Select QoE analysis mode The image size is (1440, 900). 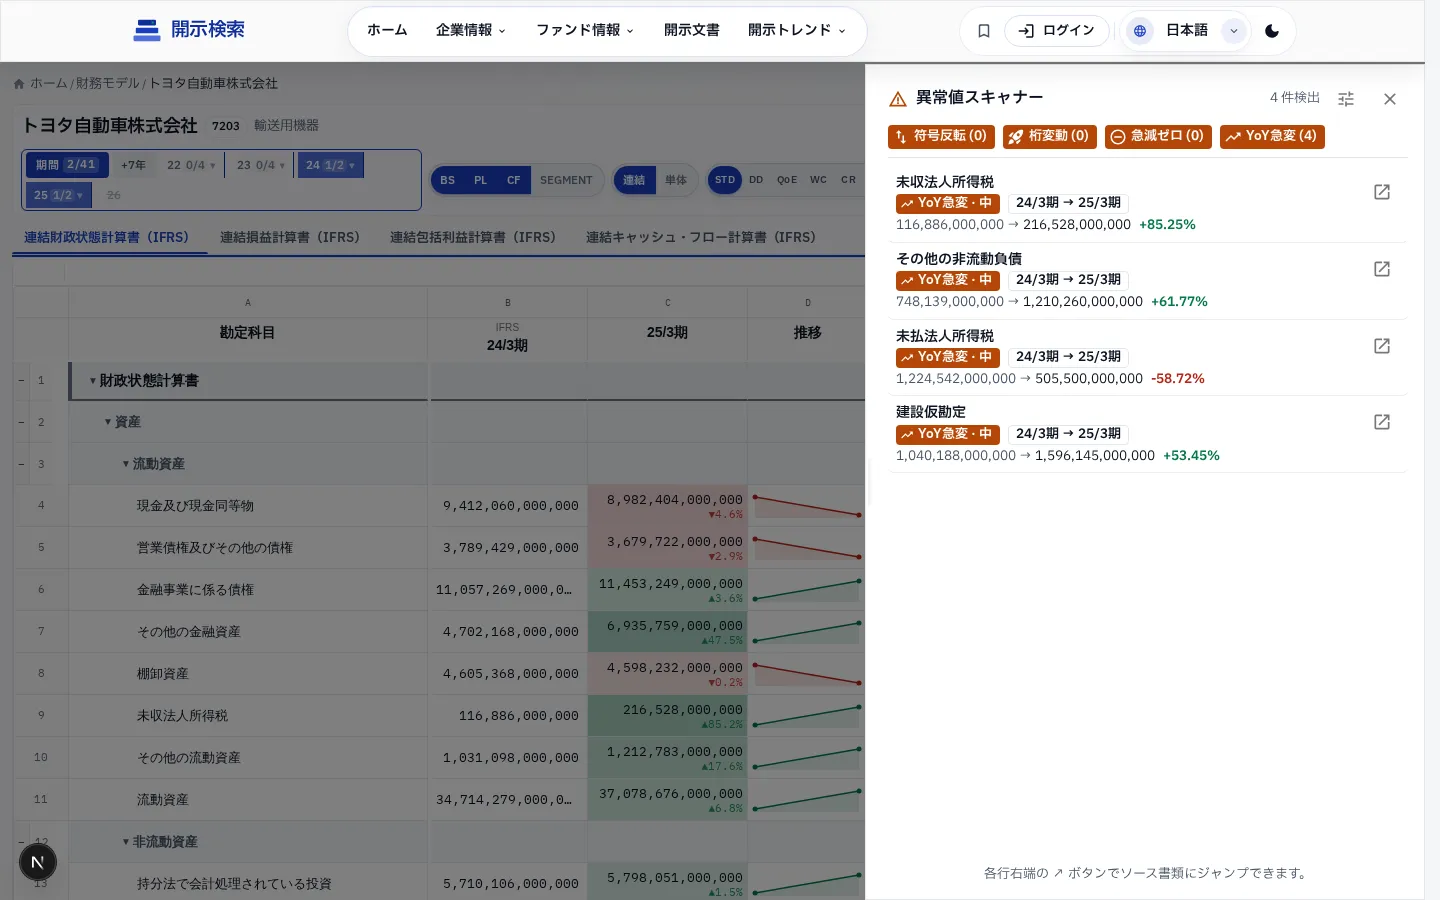click(787, 180)
